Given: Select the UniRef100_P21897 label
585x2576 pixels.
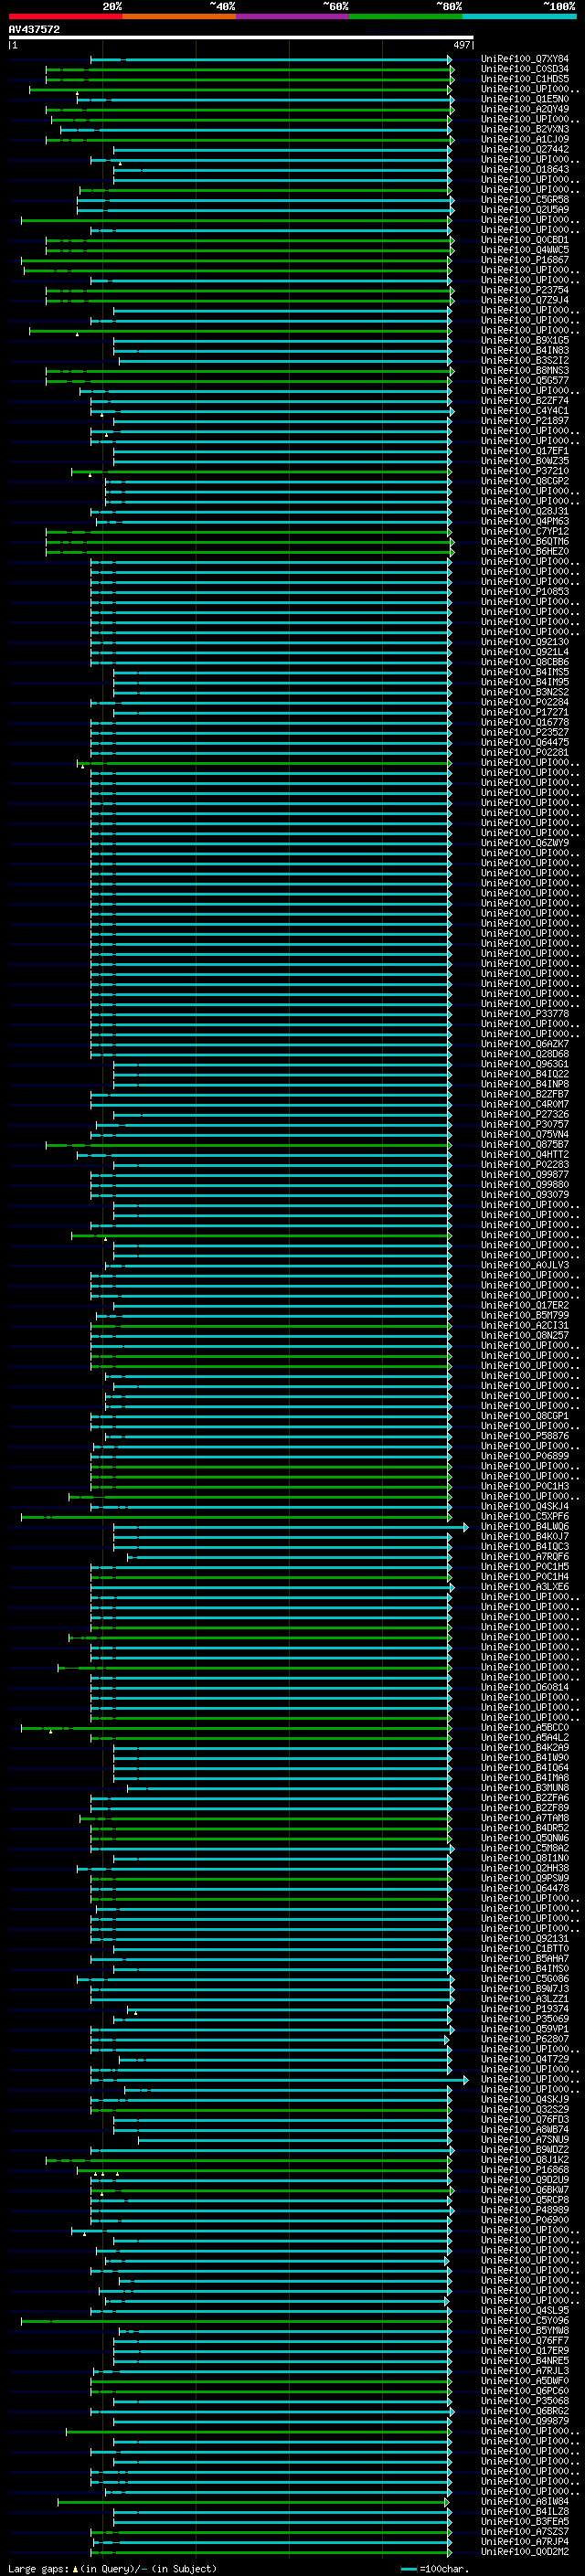Looking at the screenshot, I should click(525, 421).
